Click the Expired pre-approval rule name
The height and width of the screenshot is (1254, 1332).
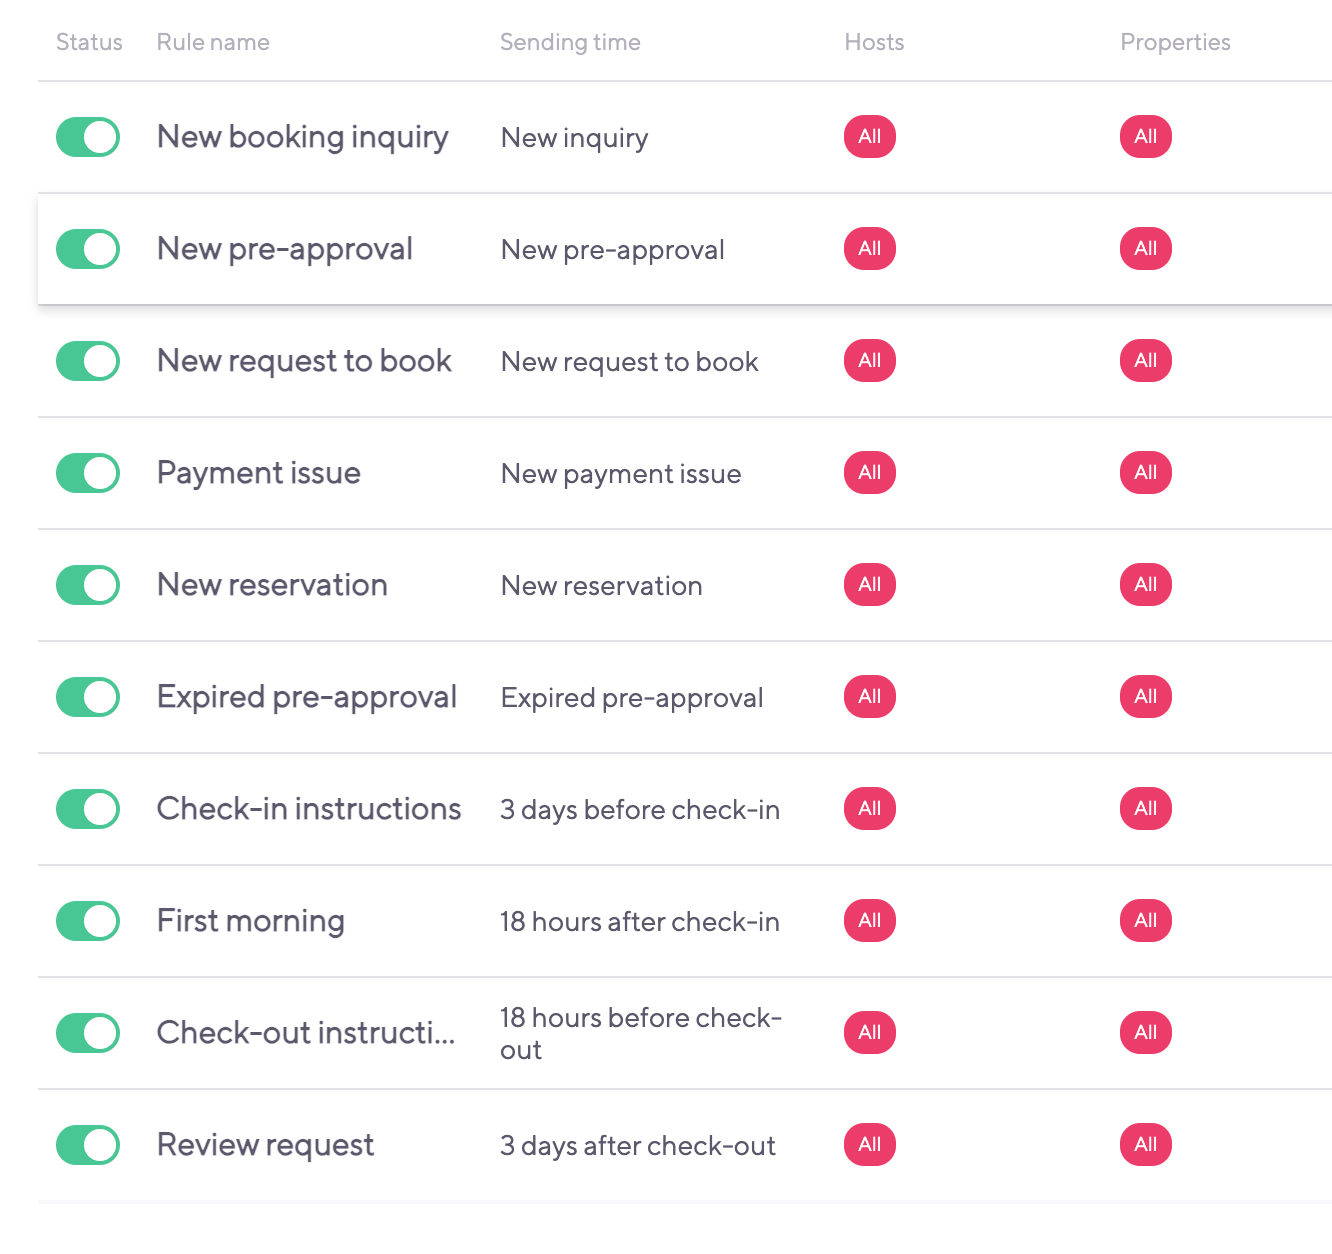coord(306,697)
